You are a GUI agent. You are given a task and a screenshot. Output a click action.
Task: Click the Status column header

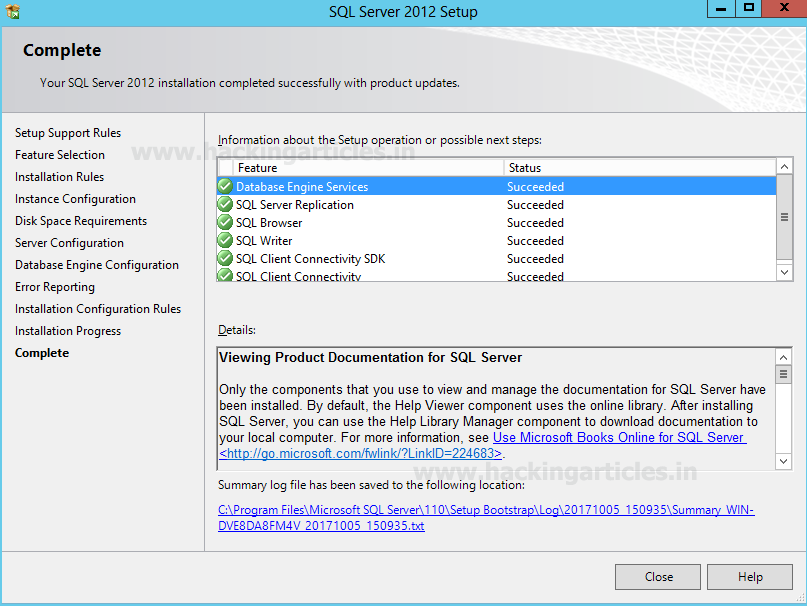point(640,168)
